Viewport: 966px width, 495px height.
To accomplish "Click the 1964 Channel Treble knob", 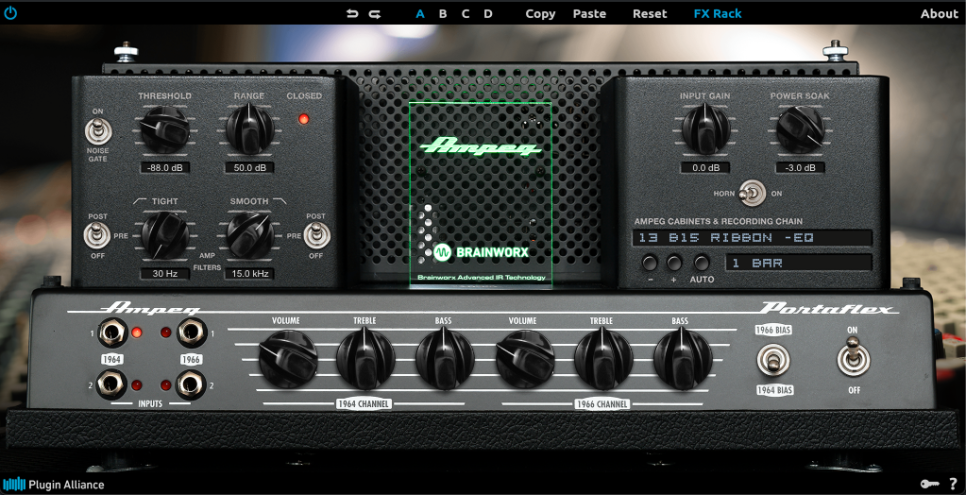I will [x=365, y=359].
